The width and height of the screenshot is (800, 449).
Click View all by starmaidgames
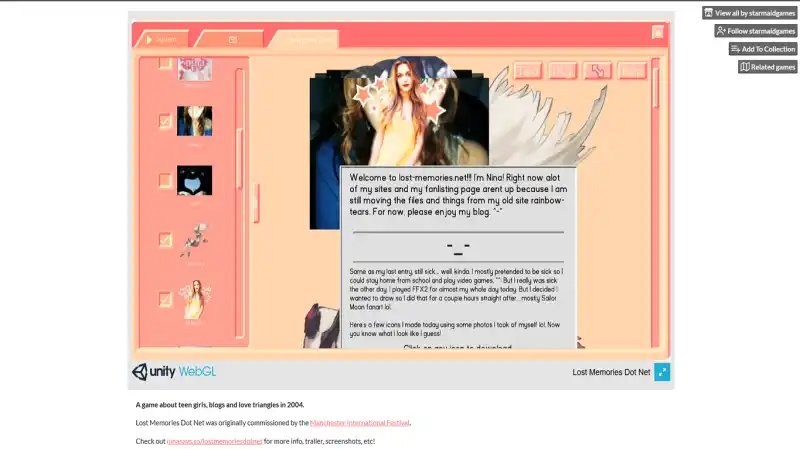click(749, 13)
